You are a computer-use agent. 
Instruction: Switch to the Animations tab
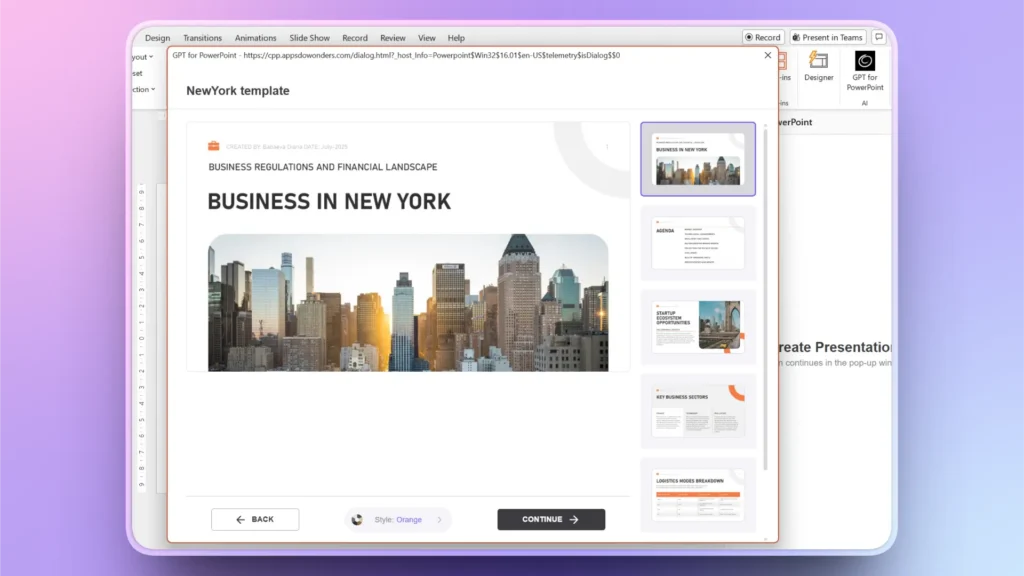click(255, 38)
